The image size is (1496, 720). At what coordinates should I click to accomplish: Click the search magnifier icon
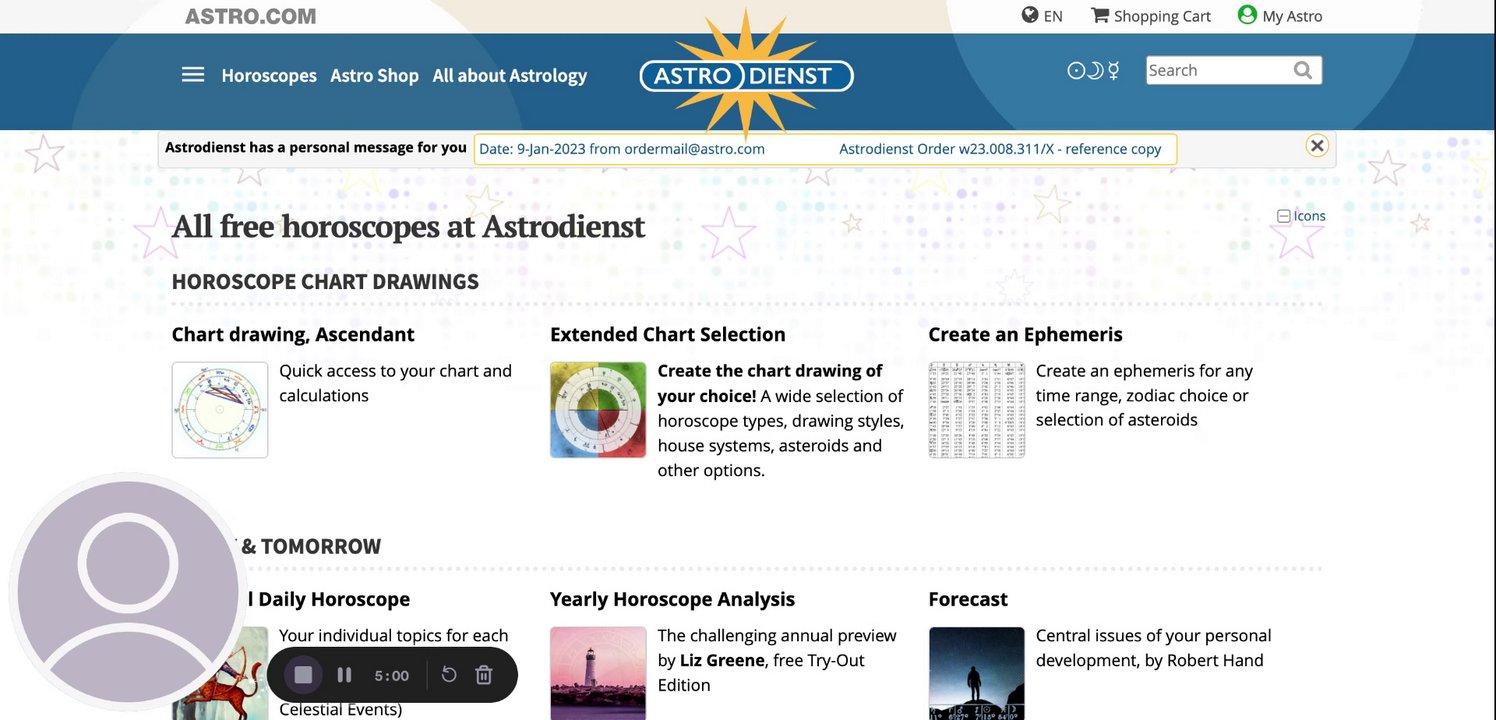pos(1302,70)
